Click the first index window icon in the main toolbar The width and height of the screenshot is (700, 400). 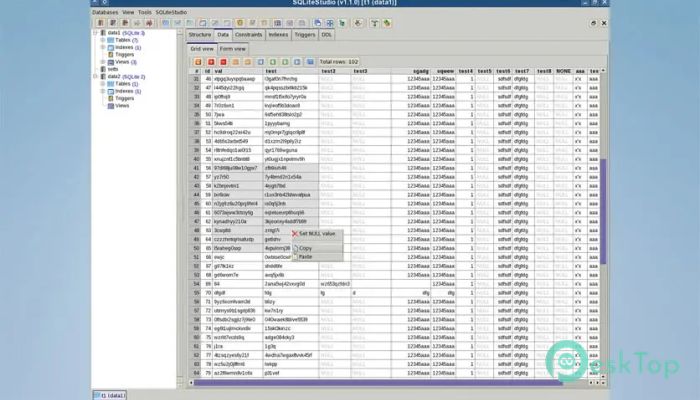[x=203, y=23]
